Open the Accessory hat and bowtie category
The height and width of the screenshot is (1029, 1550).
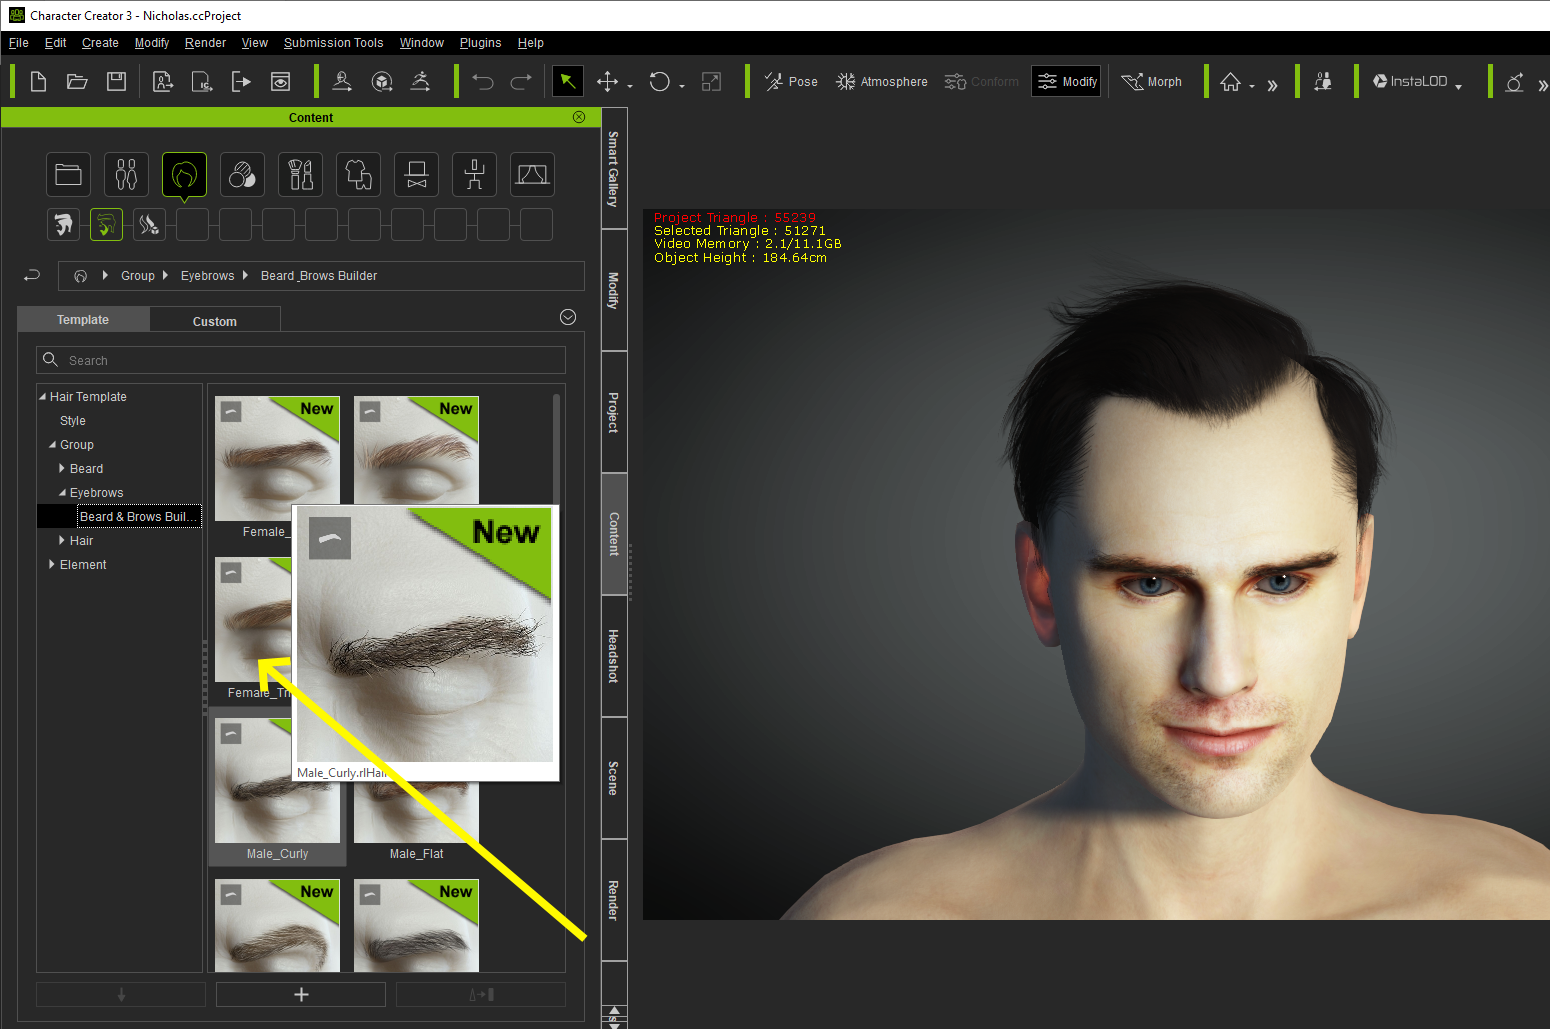417,175
